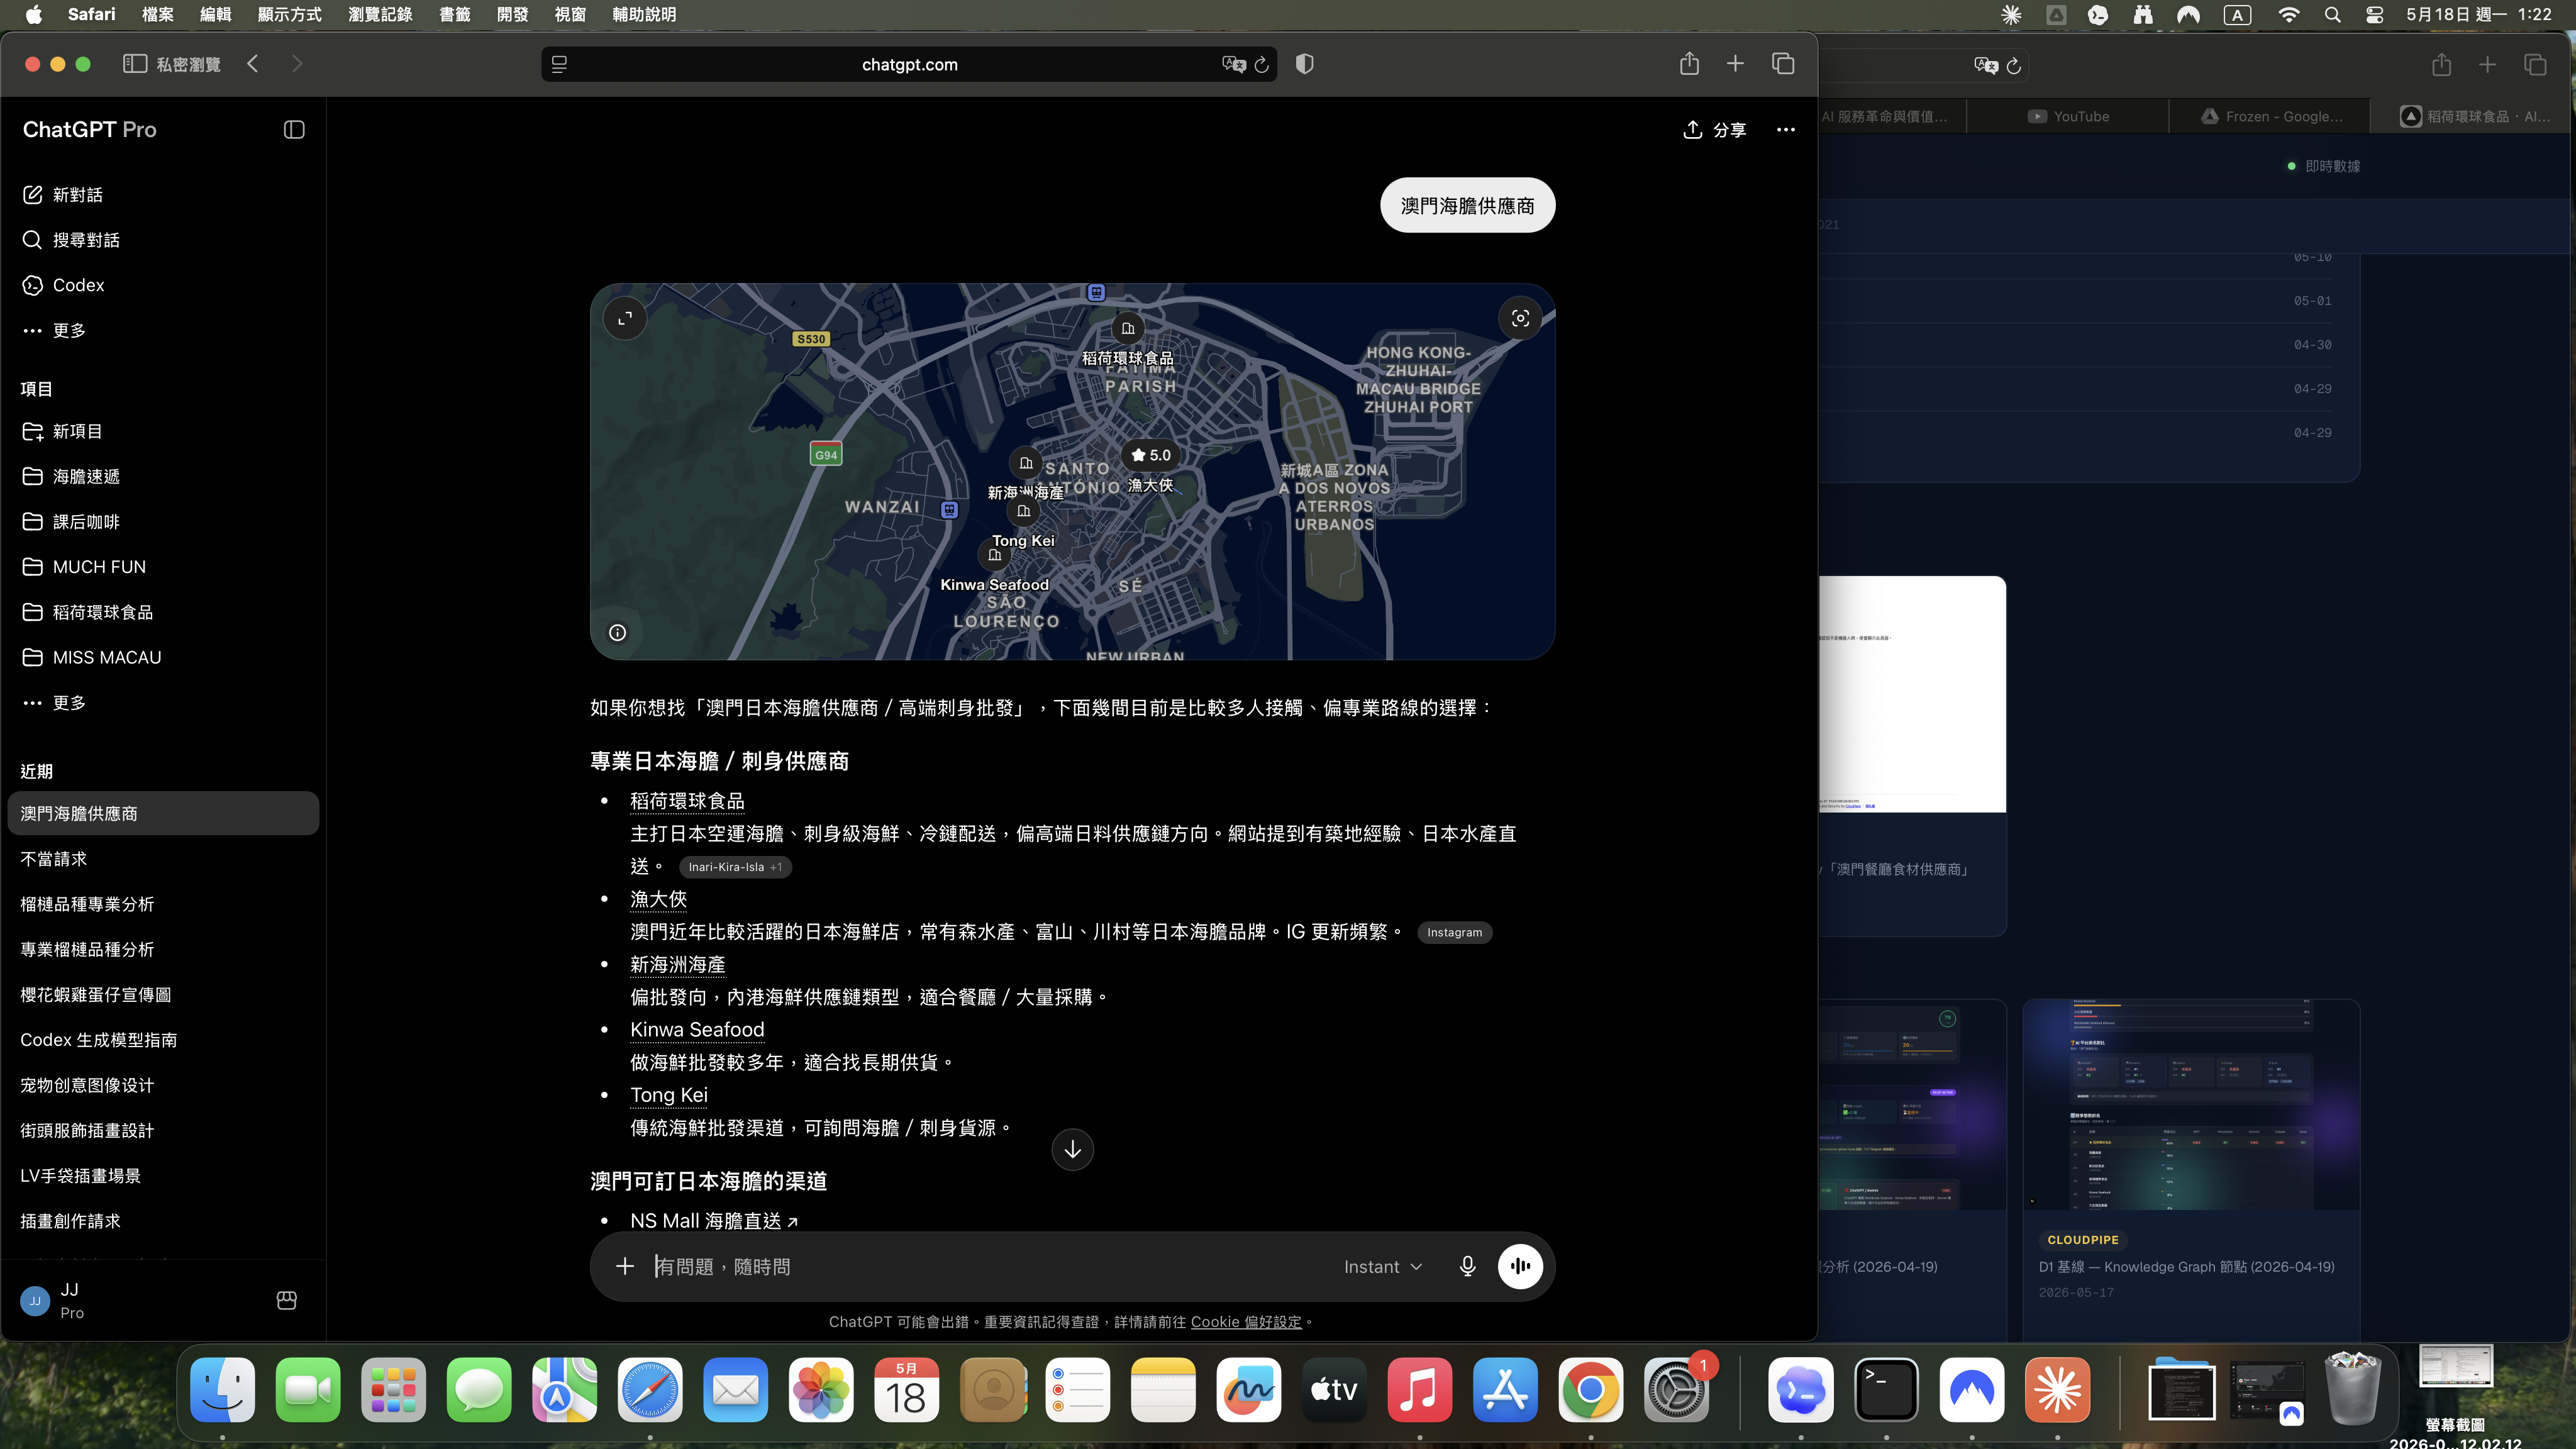Click the share 分享 button
Image resolution: width=2576 pixels, height=1449 pixels.
point(1715,130)
